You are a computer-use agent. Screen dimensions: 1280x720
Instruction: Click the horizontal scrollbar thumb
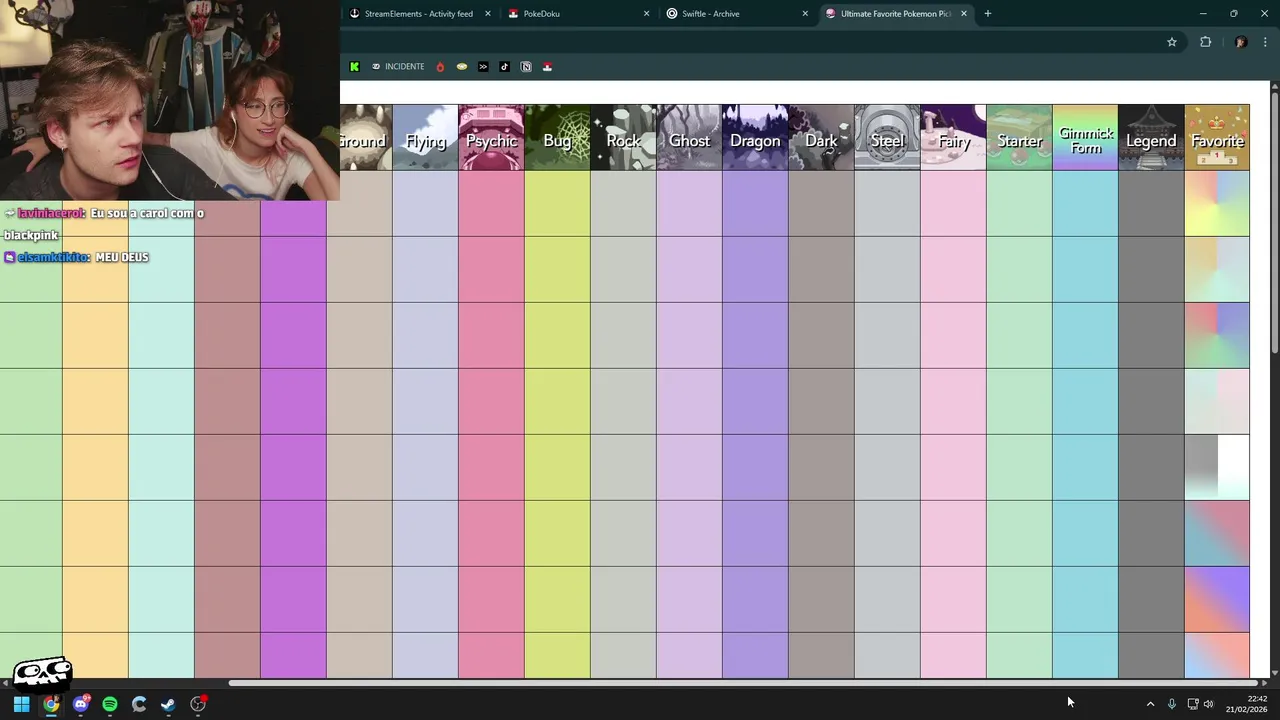pos(745,684)
